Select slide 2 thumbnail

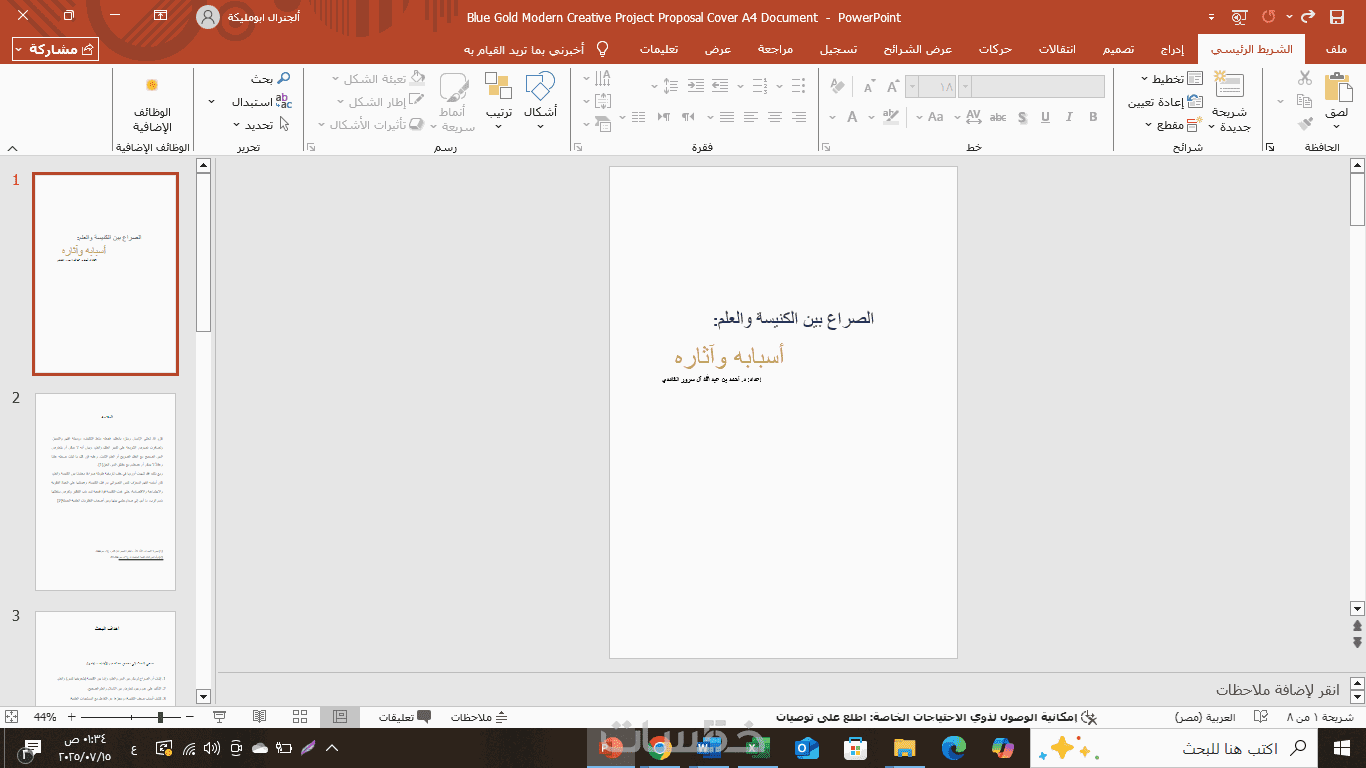click(105, 492)
